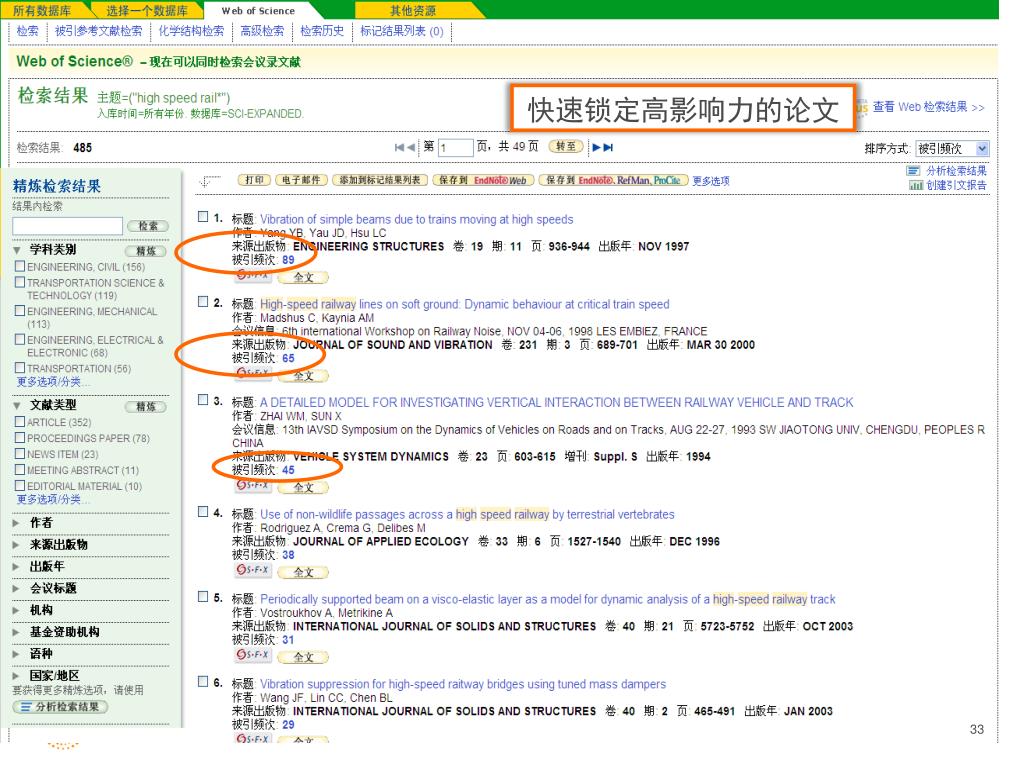
Task: Select the Web of Science tab
Action: 259,10
